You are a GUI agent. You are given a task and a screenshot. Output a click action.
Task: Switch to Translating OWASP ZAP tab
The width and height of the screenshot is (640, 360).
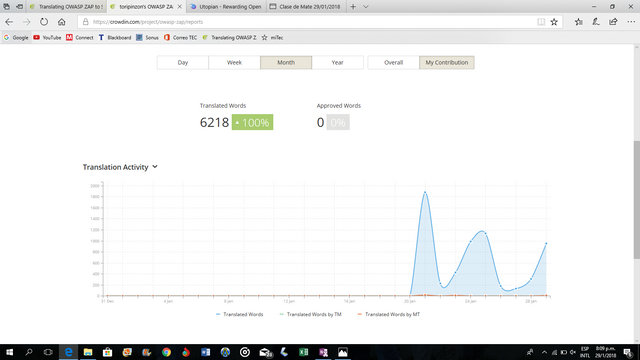click(67, 7)
